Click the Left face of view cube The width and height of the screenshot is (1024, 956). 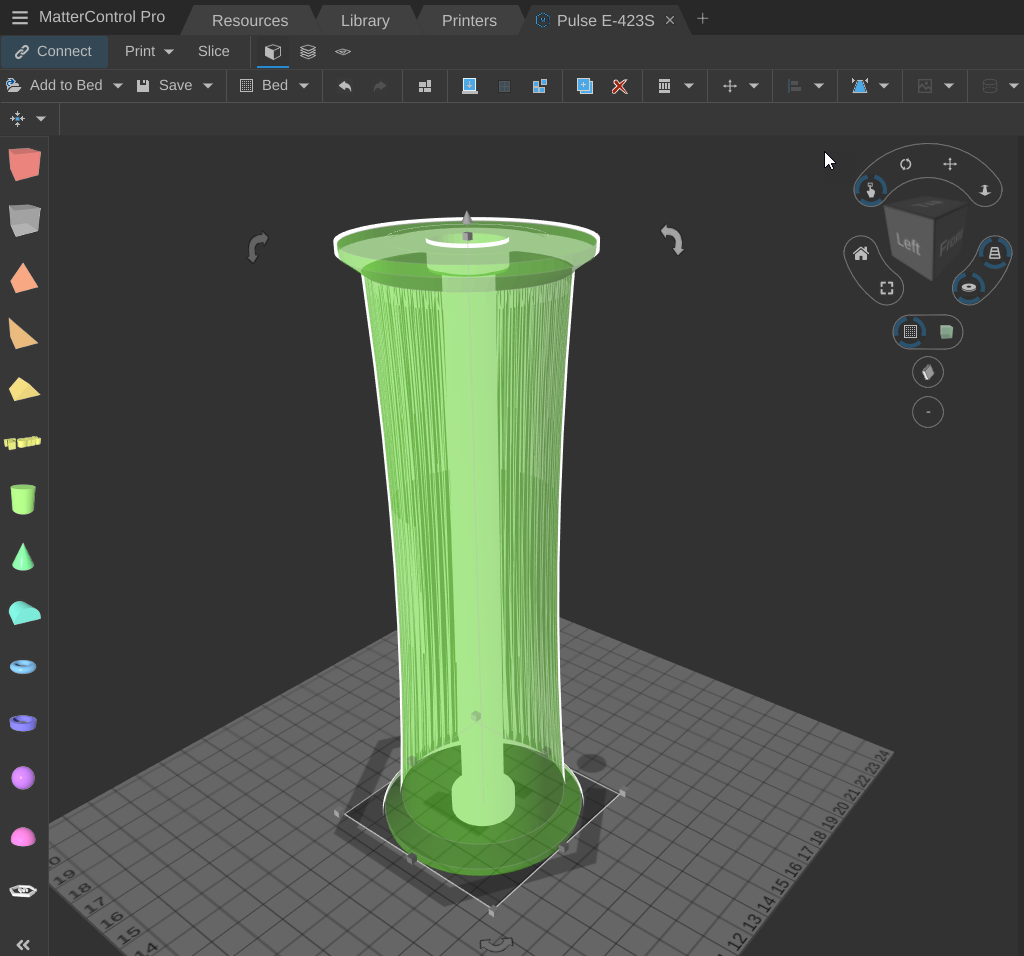click(908, 244)
